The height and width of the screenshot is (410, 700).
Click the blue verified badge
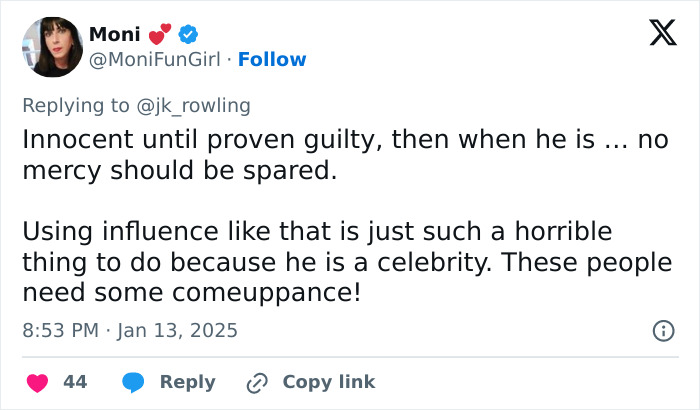click(188, 35)
